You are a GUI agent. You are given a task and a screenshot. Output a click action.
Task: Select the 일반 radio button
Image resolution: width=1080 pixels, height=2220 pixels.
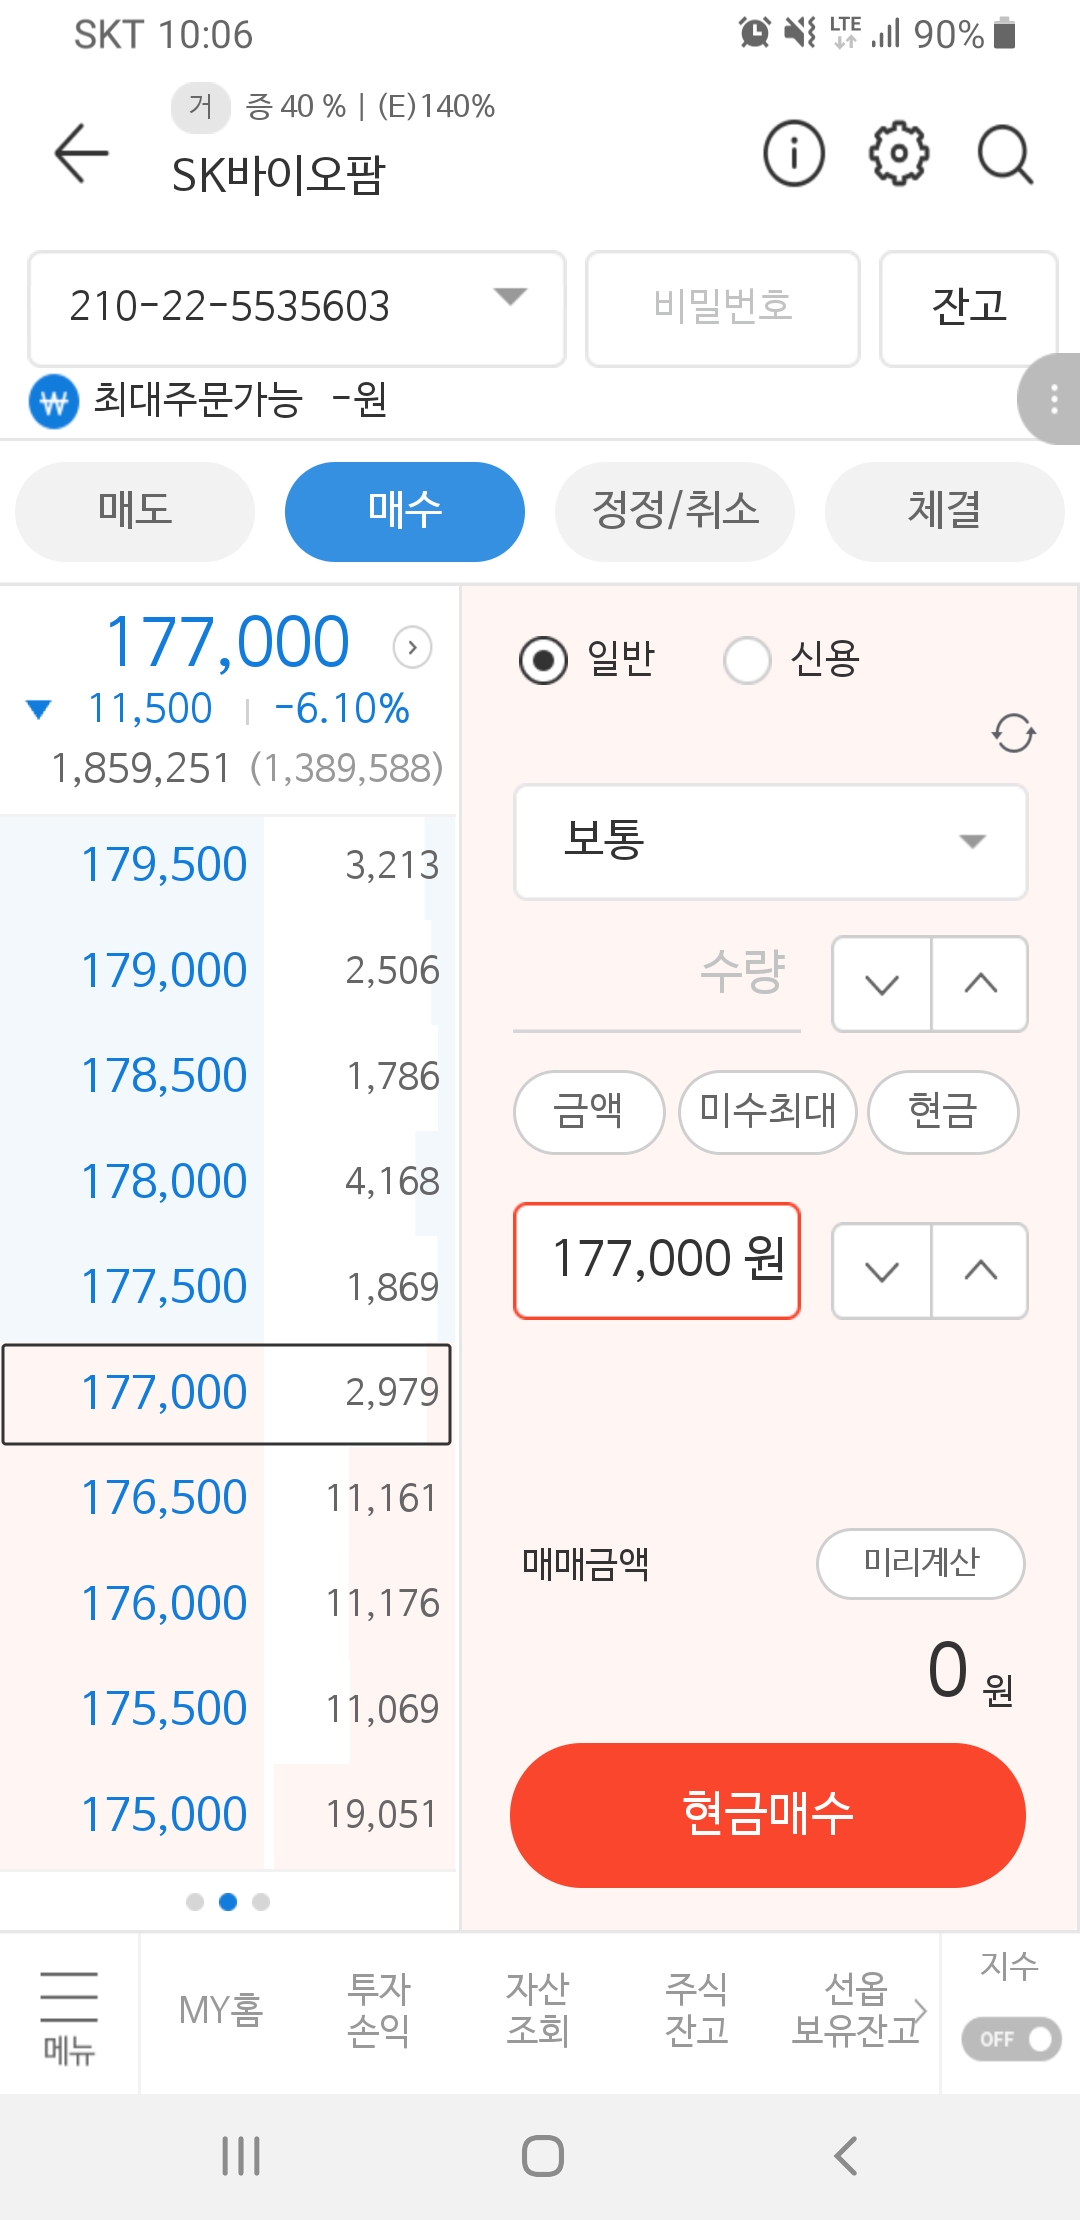pos(544,661)
